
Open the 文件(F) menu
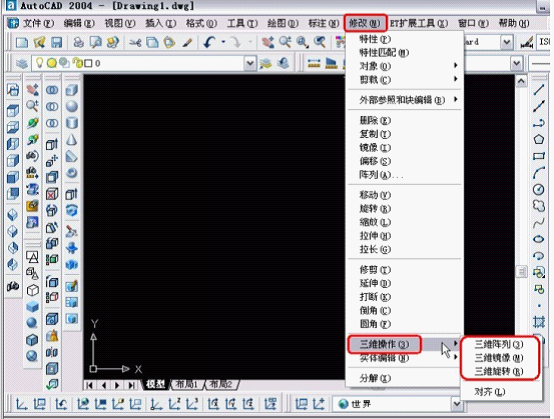pos(38,23)
